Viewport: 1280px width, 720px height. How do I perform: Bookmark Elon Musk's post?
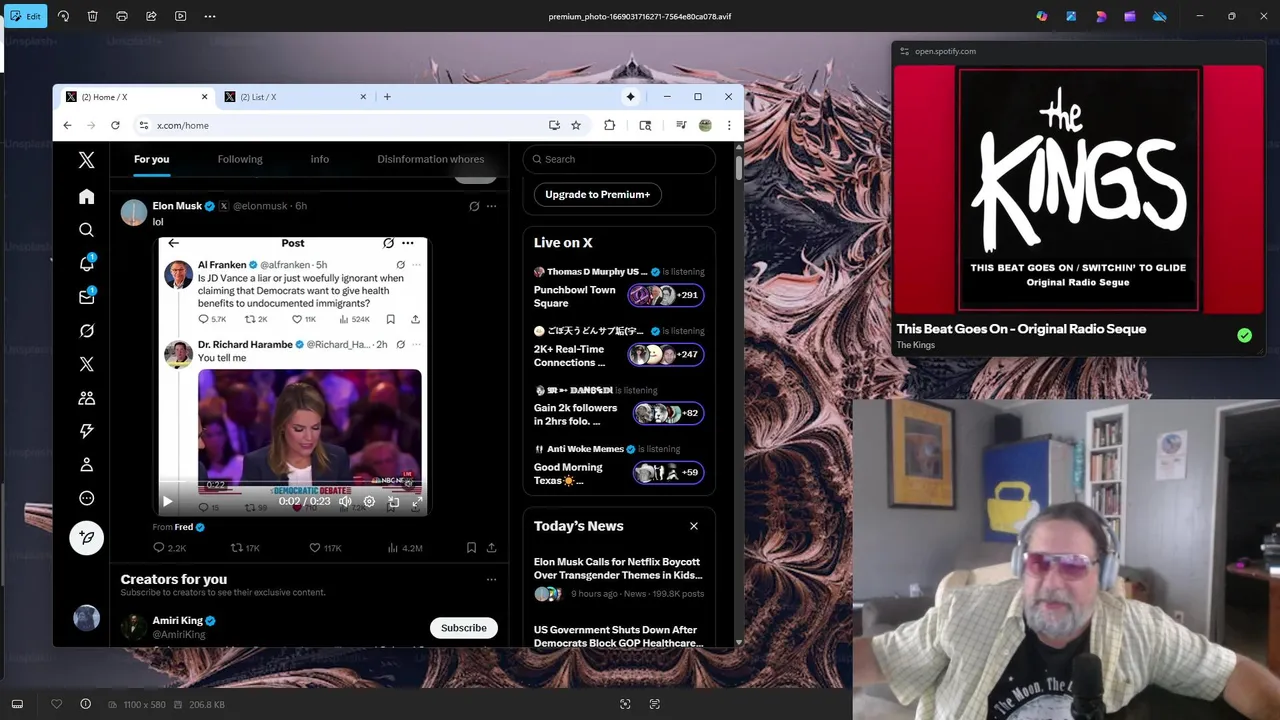pyautogui.click(x=471, y=548)
